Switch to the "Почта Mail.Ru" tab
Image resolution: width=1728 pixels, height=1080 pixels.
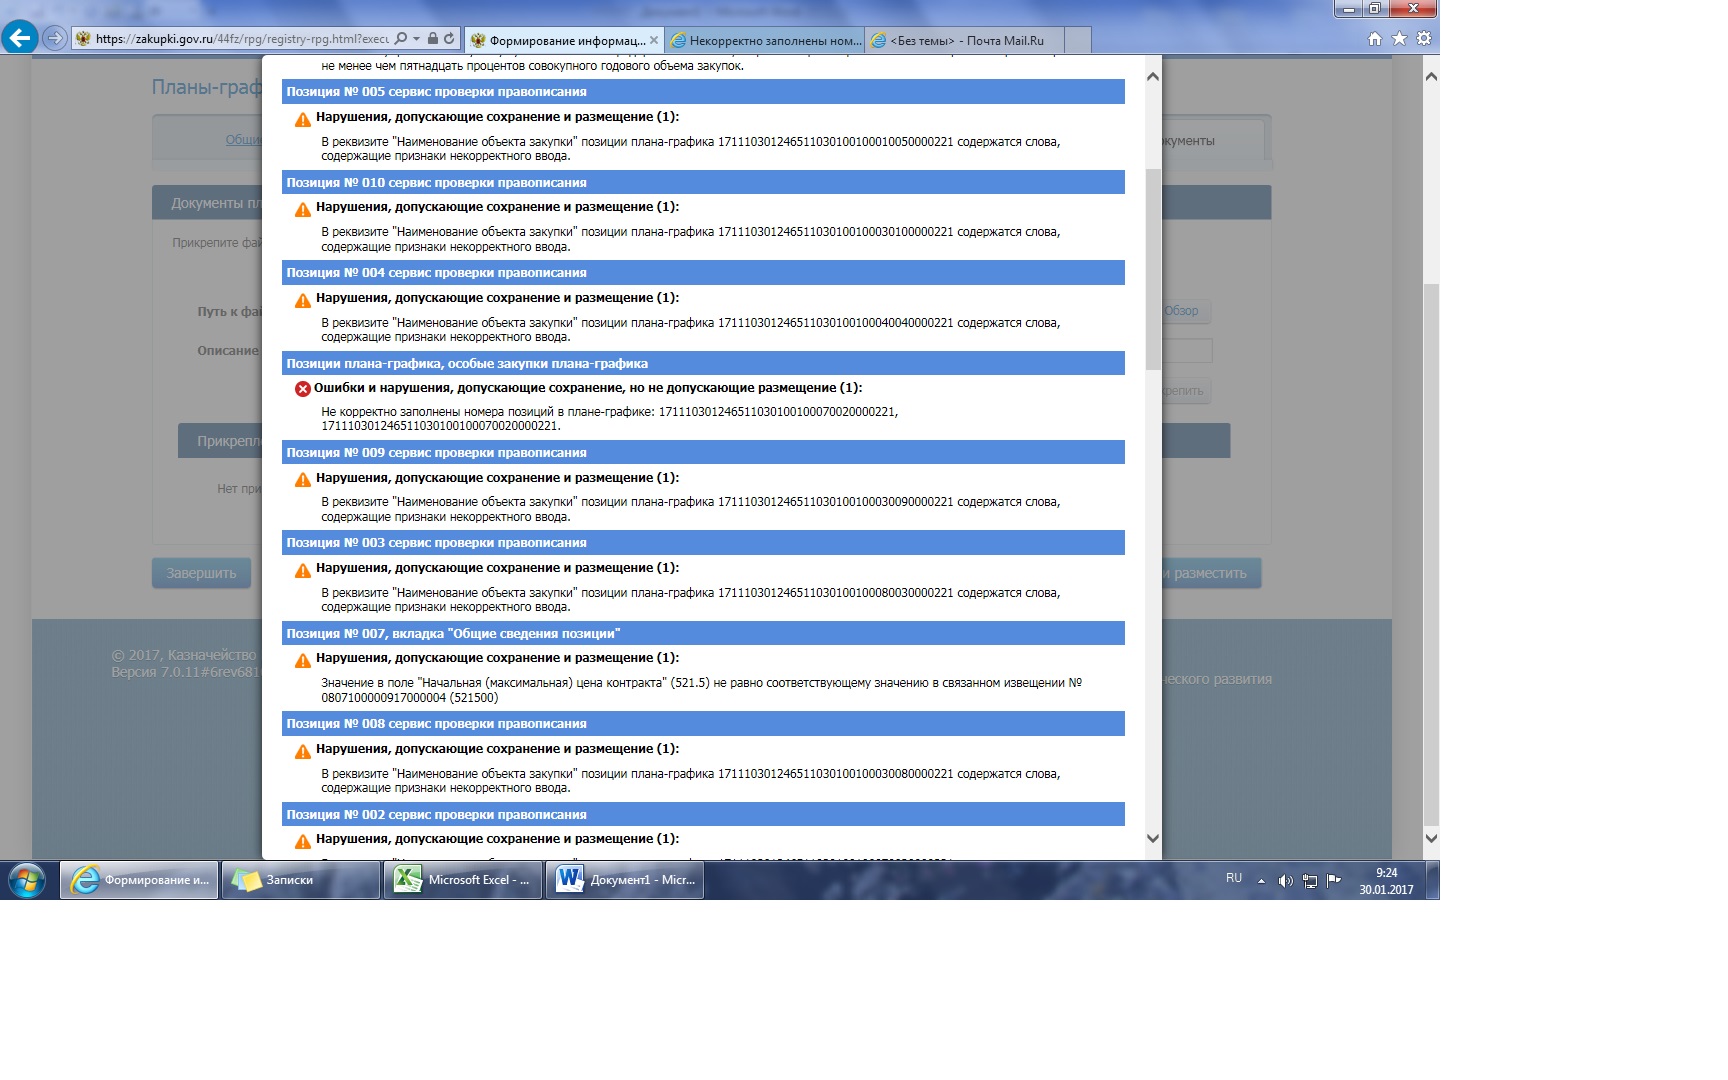click(965, 41)
